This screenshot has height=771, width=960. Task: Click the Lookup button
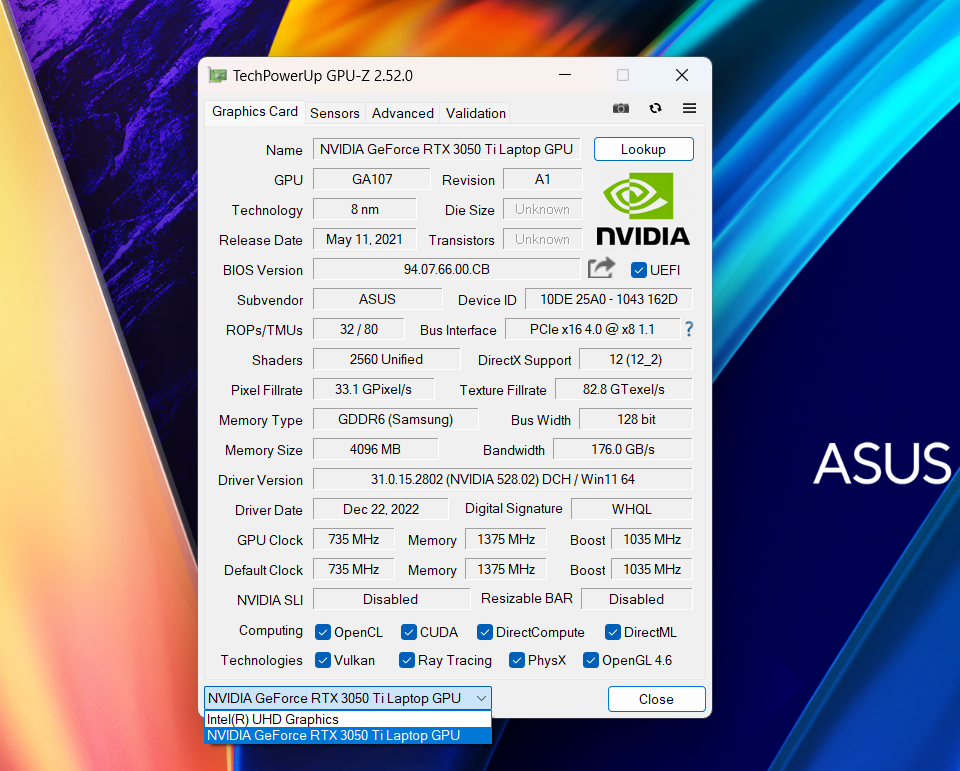click(643, 149)
